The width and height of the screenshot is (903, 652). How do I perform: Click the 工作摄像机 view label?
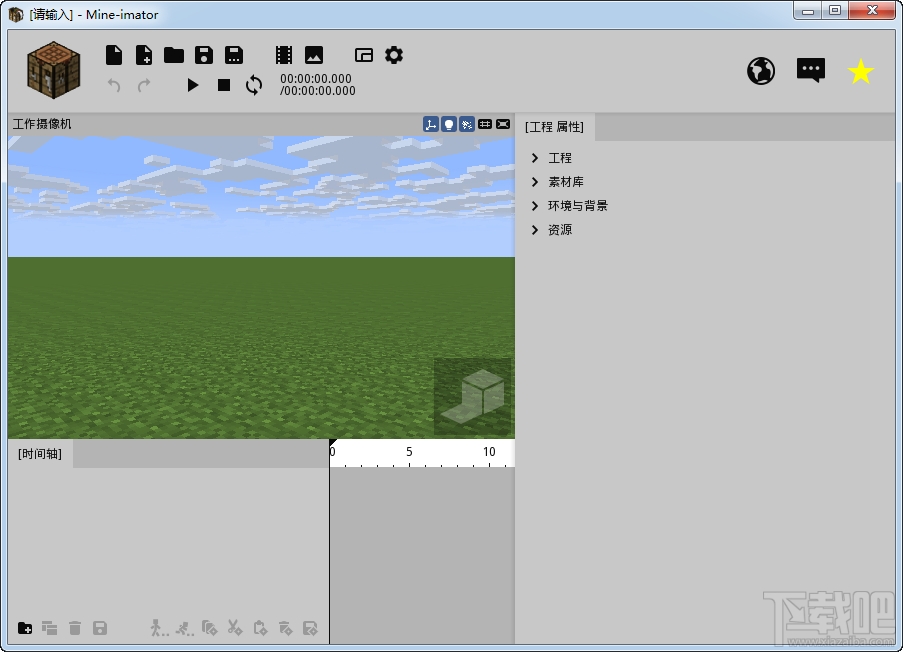[42, 124]
